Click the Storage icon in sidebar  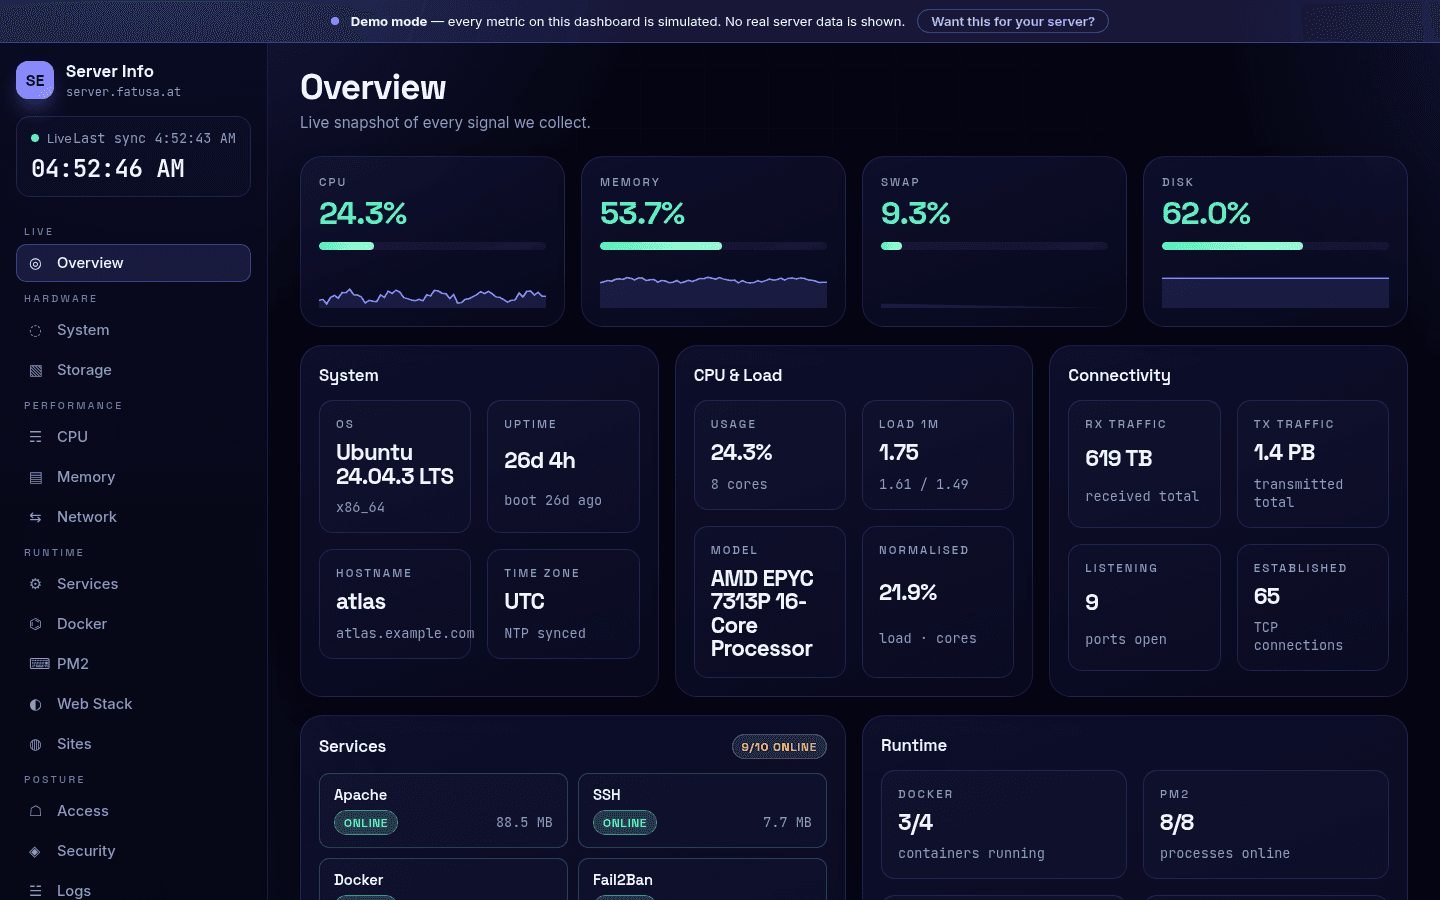[36, 371]
